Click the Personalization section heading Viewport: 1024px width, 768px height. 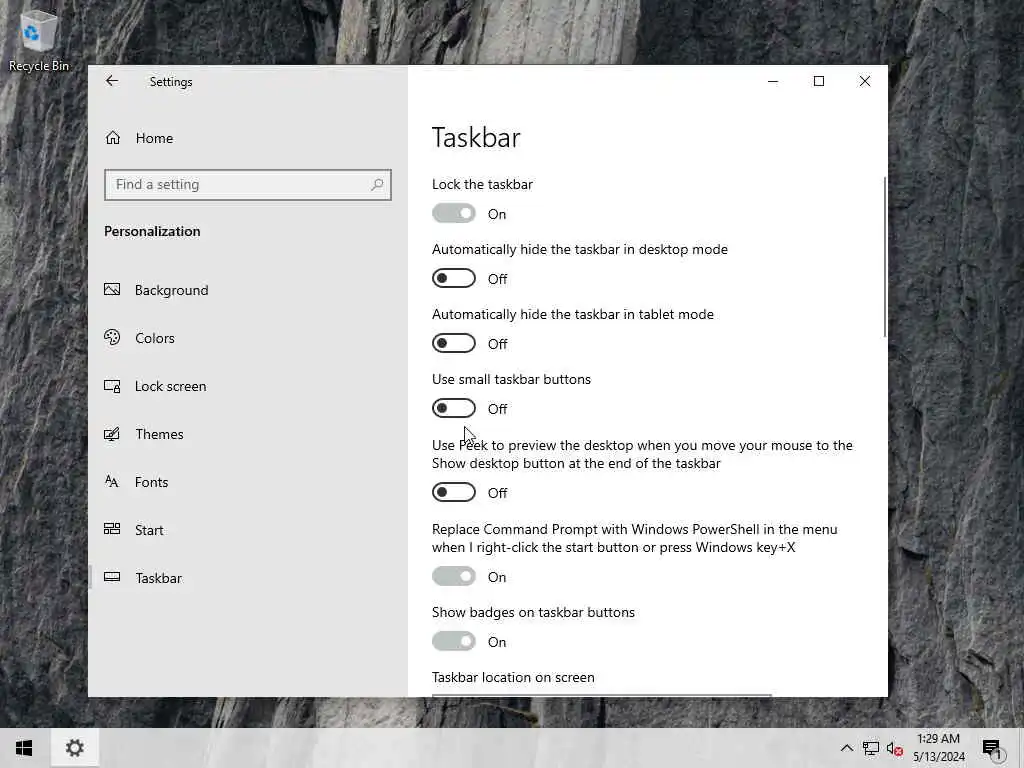click(152, 231)
